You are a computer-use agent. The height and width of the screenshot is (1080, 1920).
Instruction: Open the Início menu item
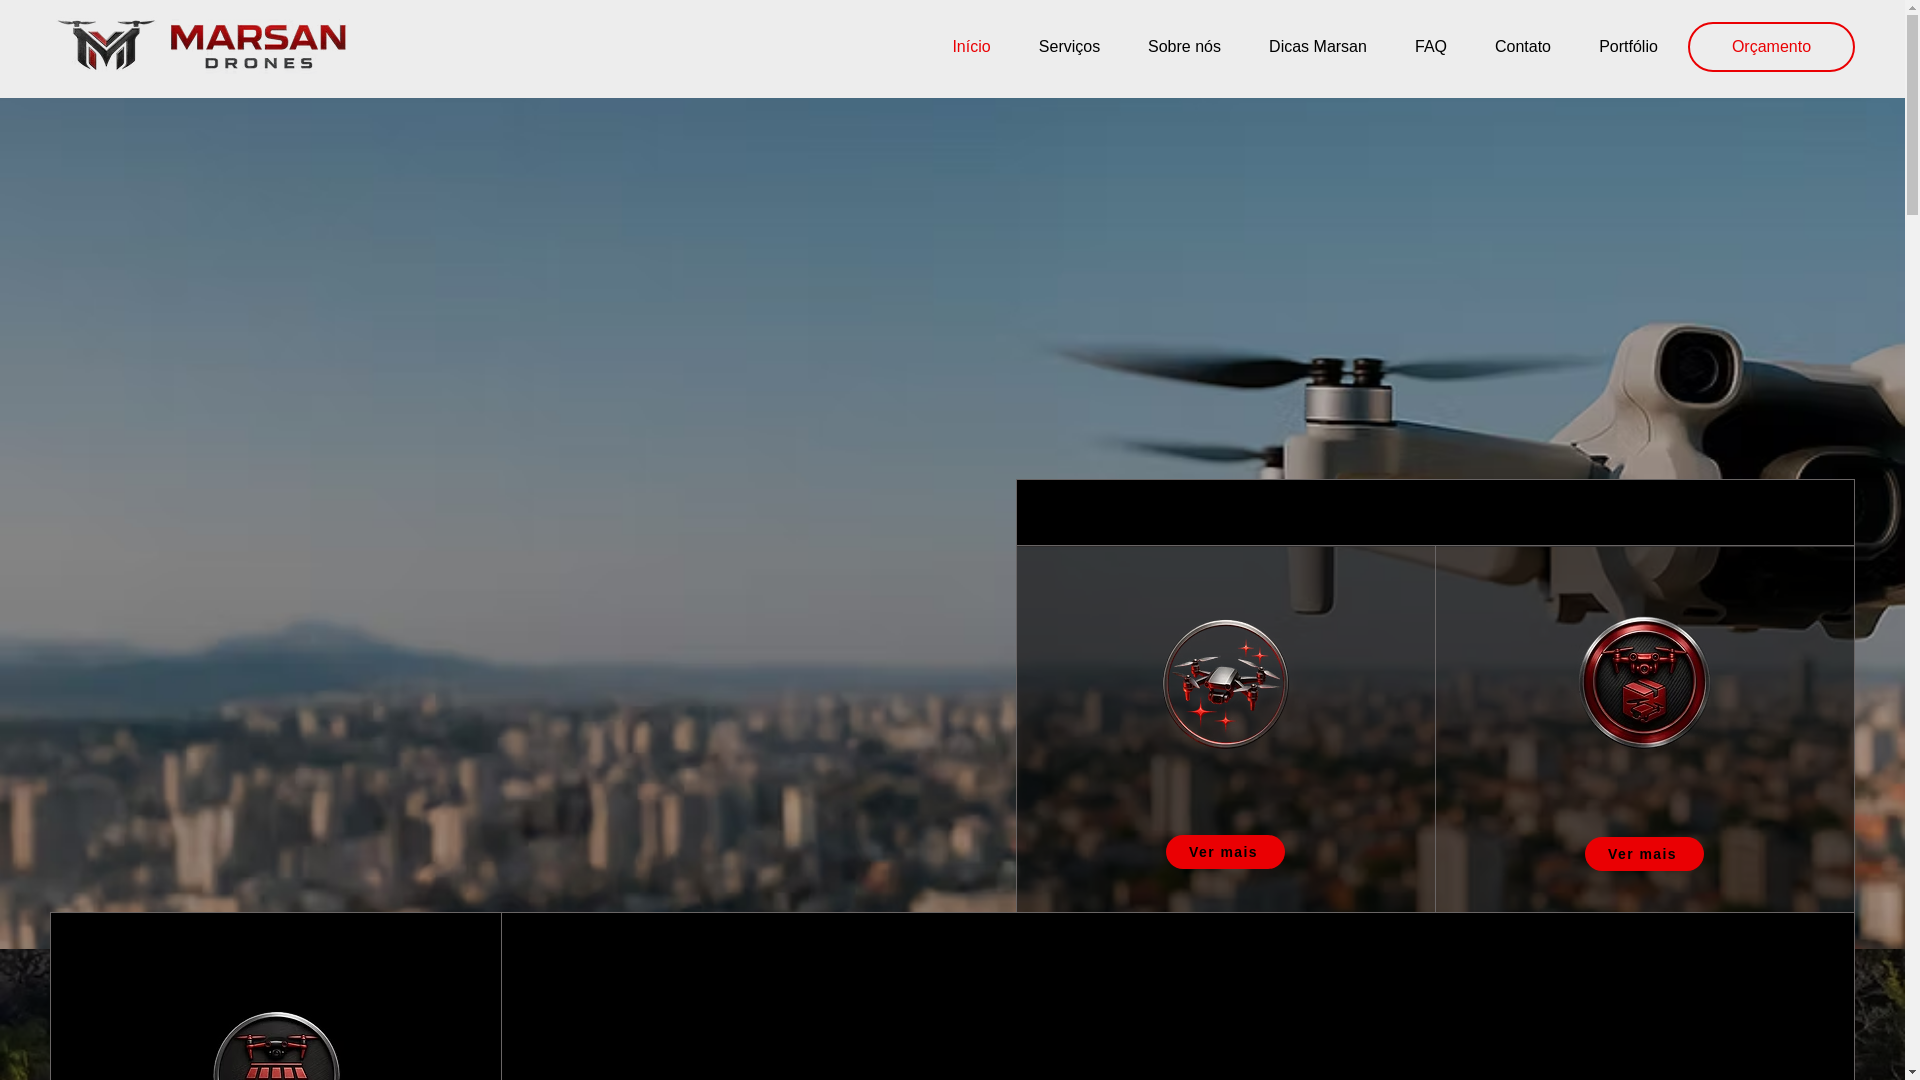pyautogui.click(x=971, y=47)
